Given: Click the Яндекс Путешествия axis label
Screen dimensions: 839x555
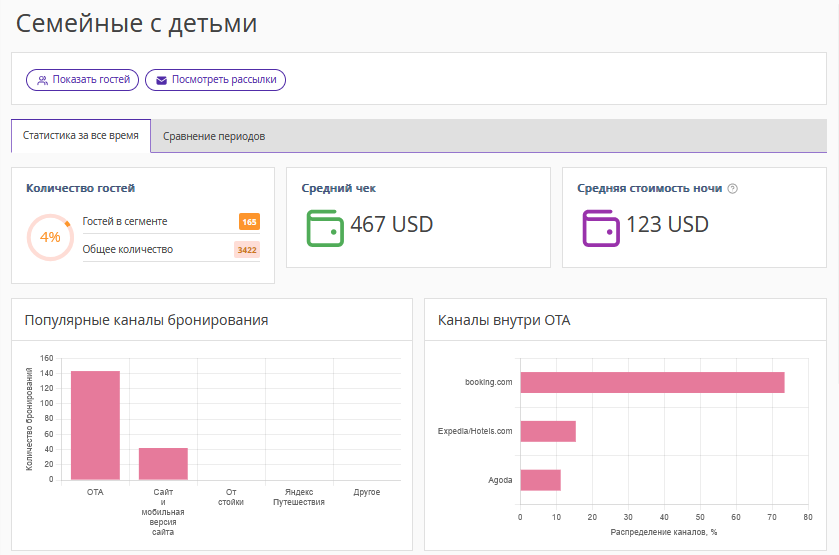Looking at the screenshot, I should point(299,497).
